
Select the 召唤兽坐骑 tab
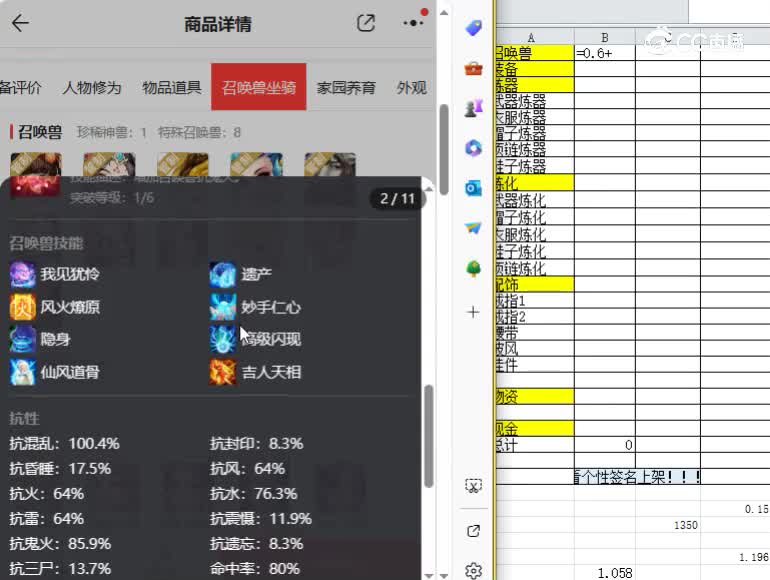[259, 87]
